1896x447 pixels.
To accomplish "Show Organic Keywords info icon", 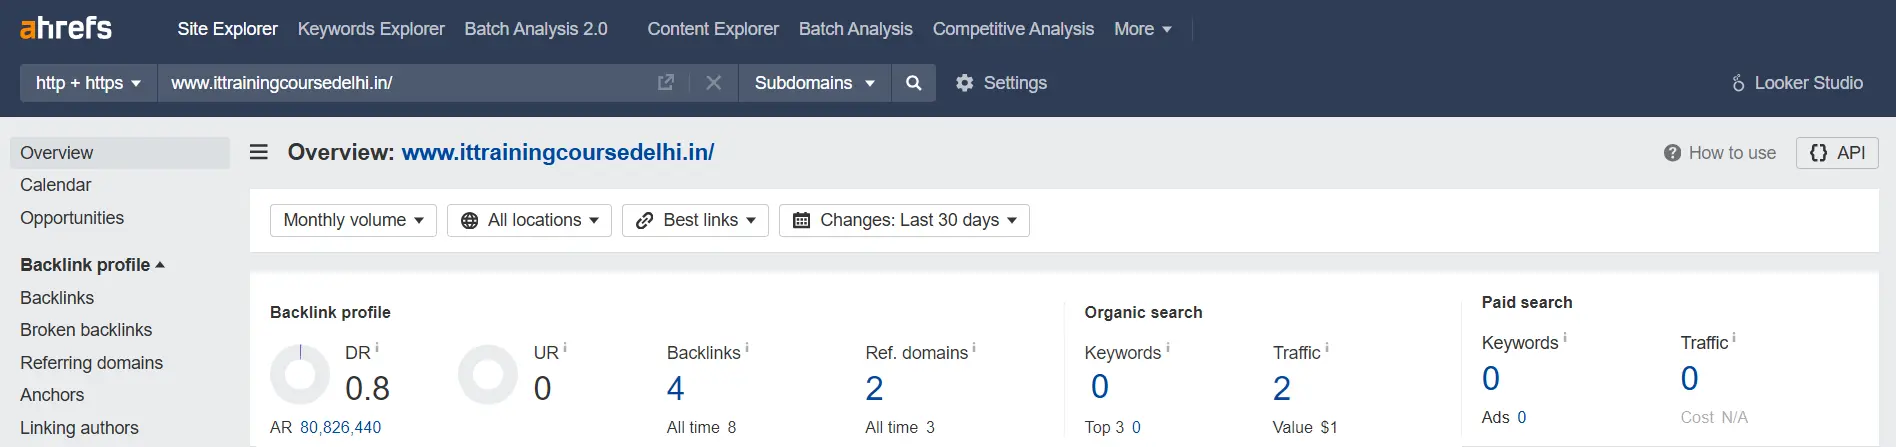I will pos(1168,348).
